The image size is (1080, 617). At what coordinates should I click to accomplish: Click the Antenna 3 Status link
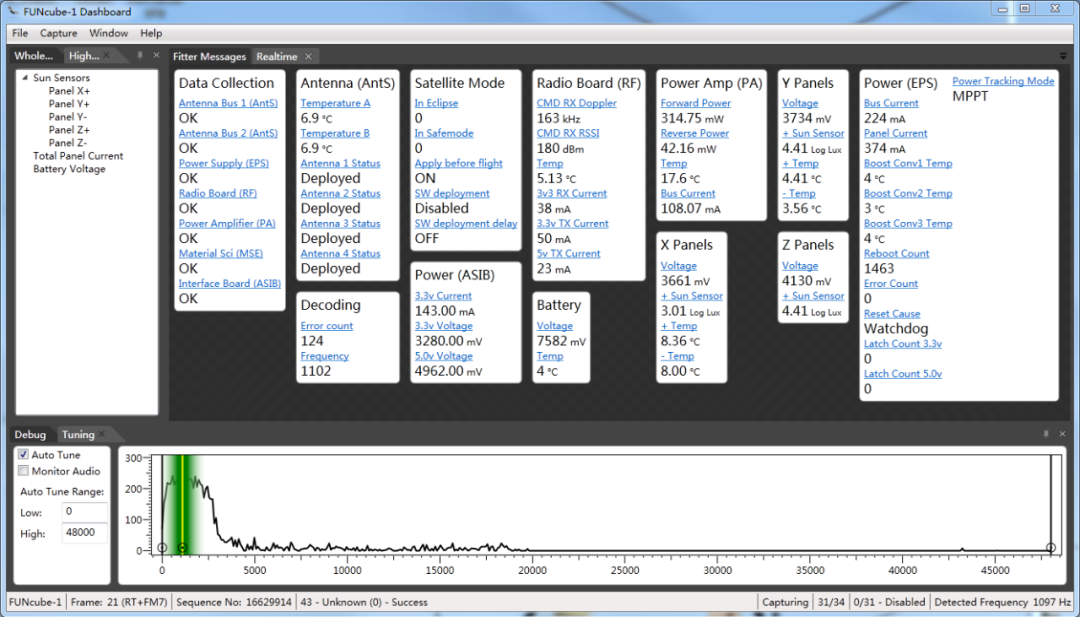coord(340,224)
